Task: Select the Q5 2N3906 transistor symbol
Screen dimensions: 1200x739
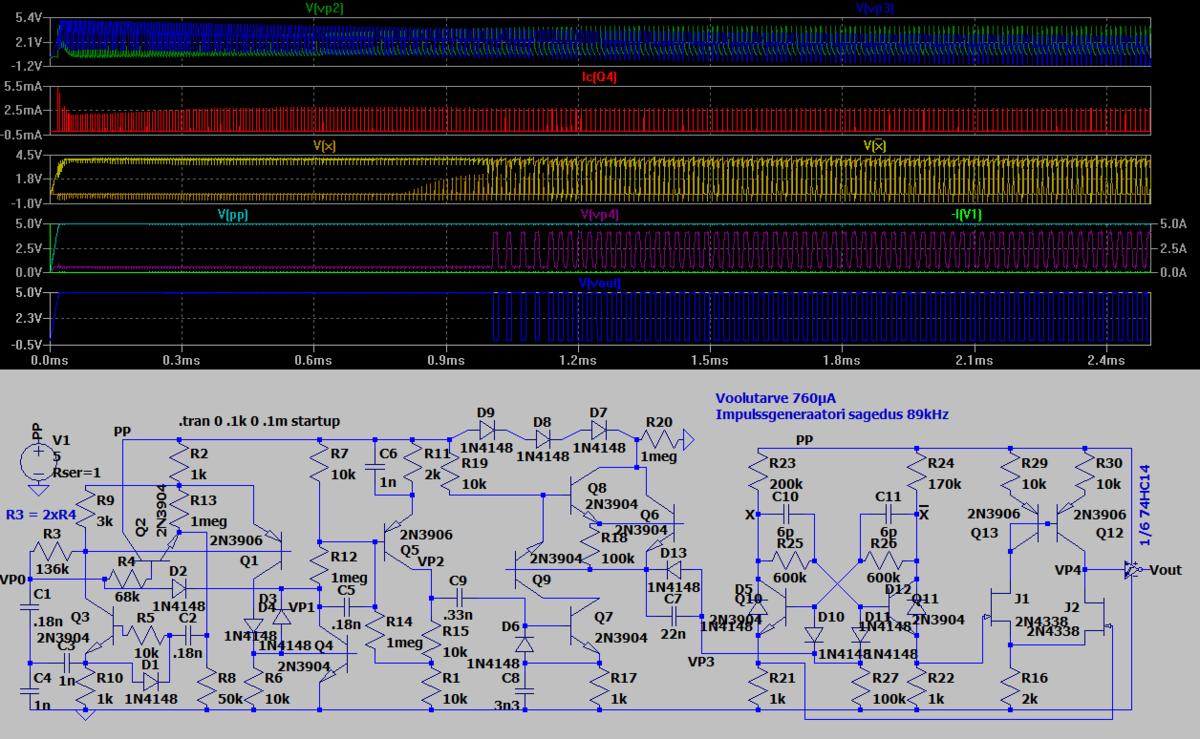Action: [x=390, y=540]
